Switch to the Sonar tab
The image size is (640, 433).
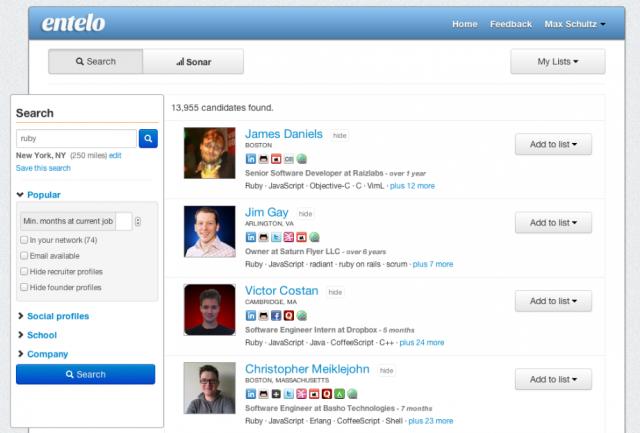coord(193,62)
